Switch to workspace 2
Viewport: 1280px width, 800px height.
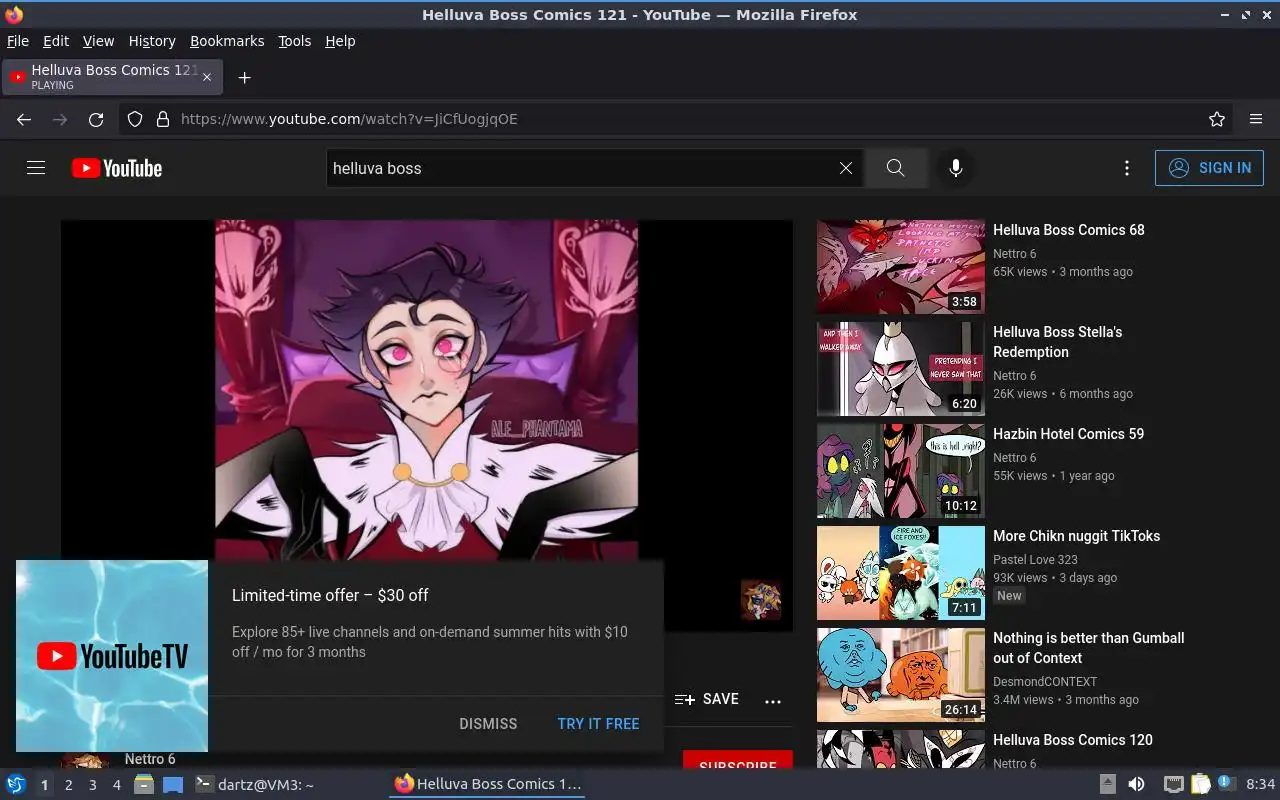pyautogui.click(x=68, y=785)
